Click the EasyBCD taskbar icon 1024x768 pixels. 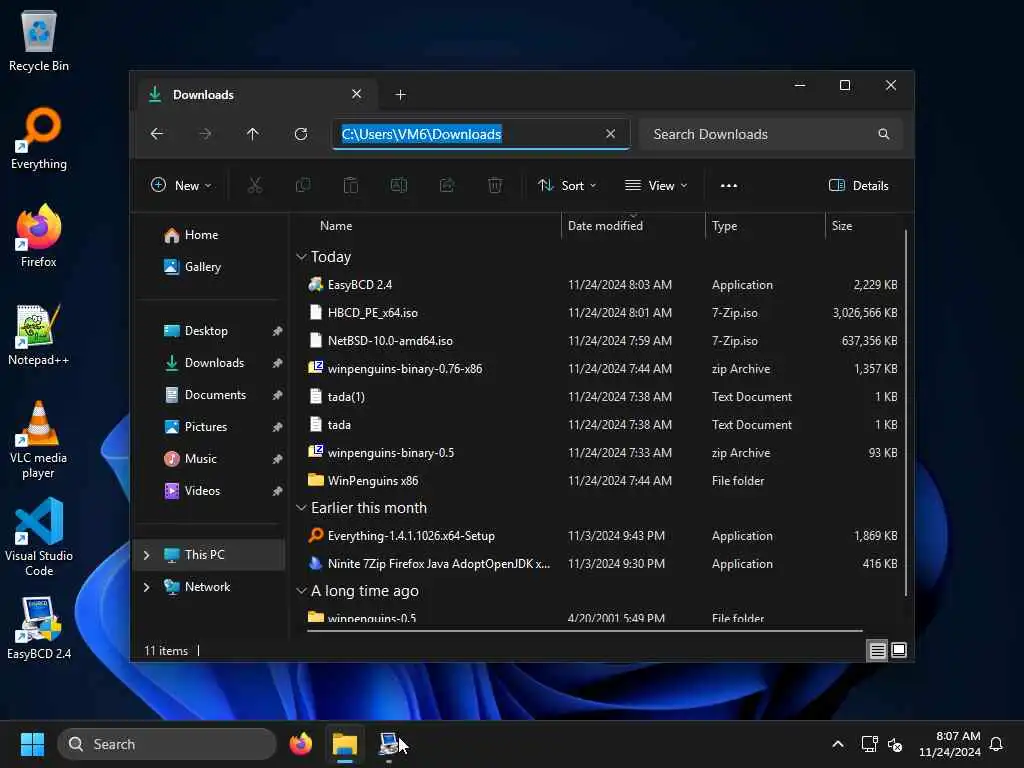click(389, 744)
